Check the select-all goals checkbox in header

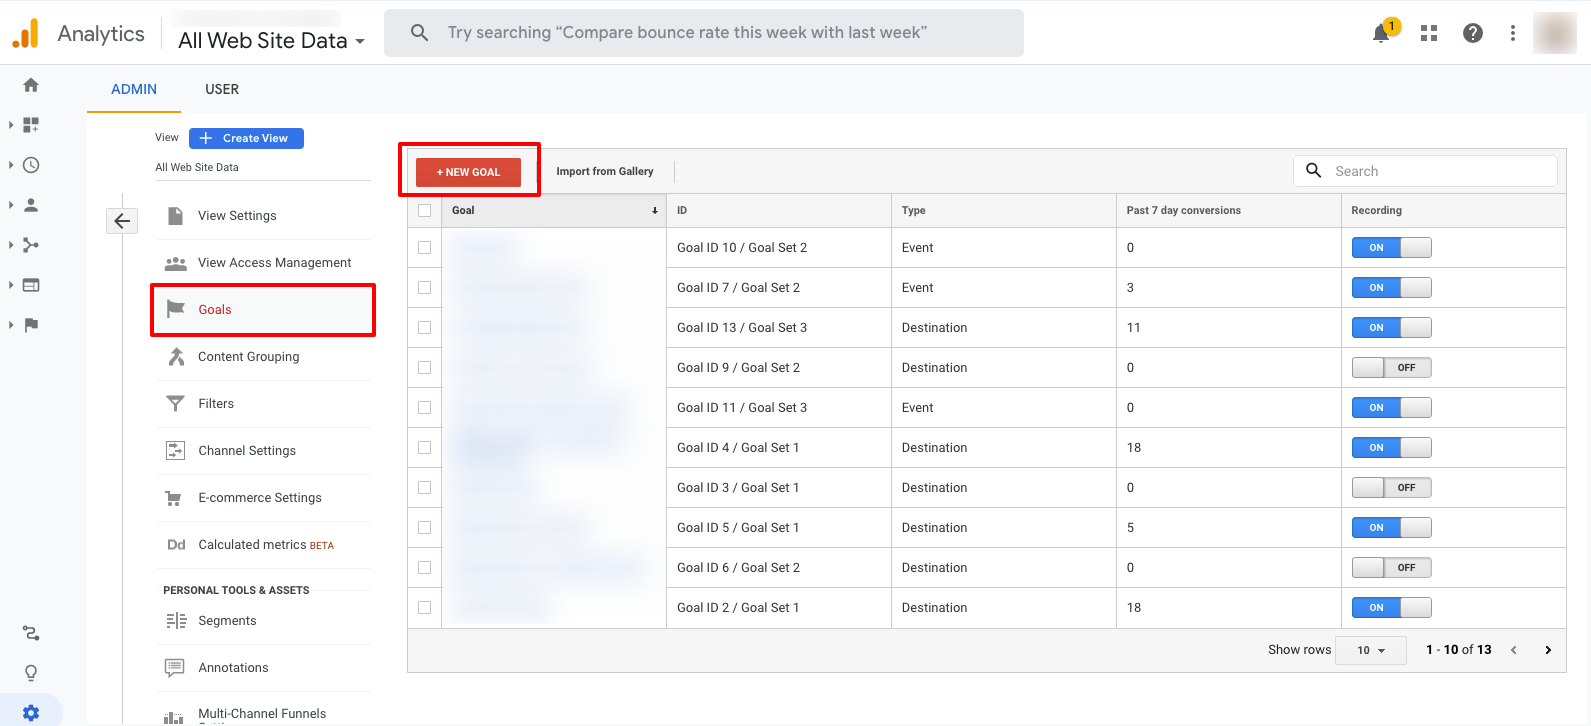point(425,211)
